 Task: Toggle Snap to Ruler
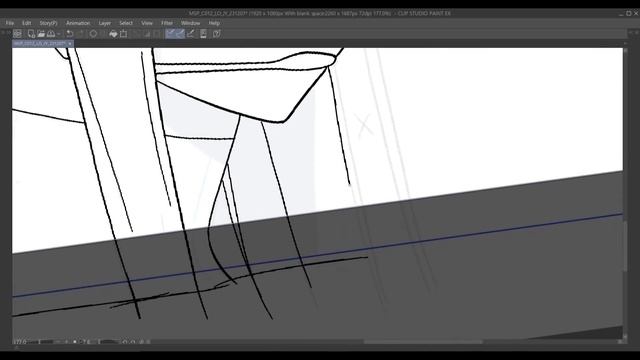click(170, 34)
